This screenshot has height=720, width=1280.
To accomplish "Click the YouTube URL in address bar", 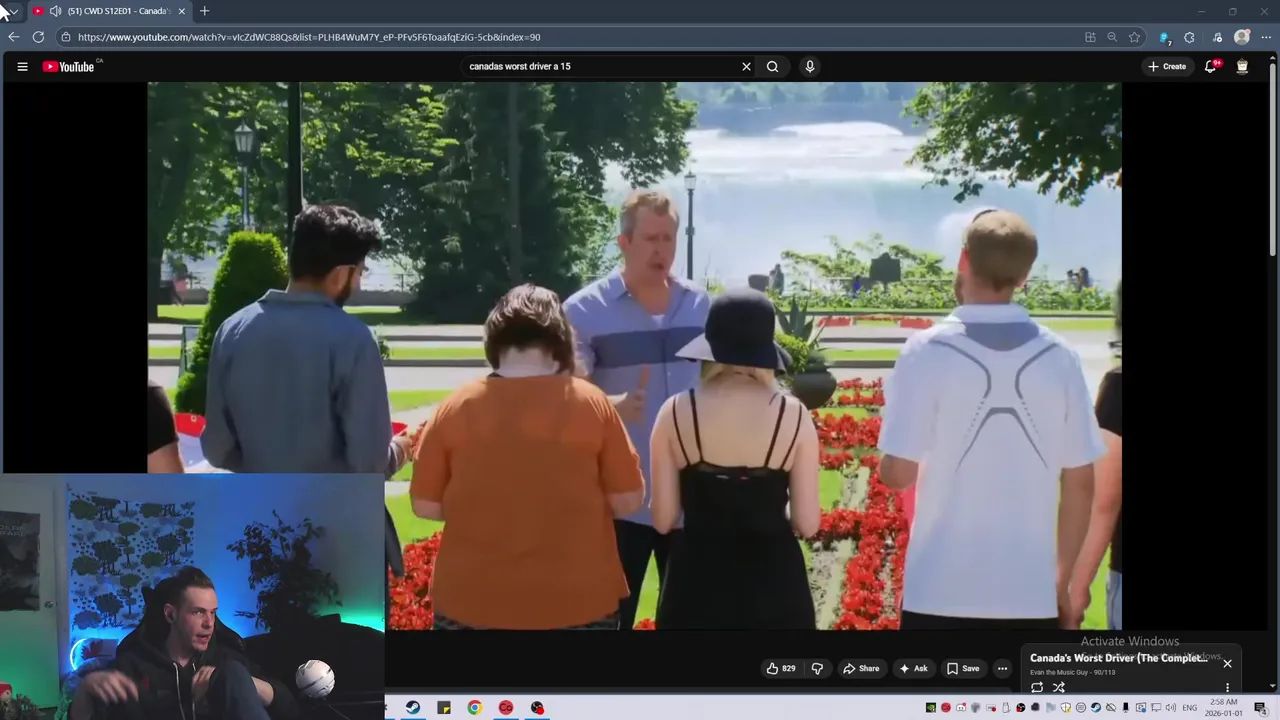I will tap(309, 37).
